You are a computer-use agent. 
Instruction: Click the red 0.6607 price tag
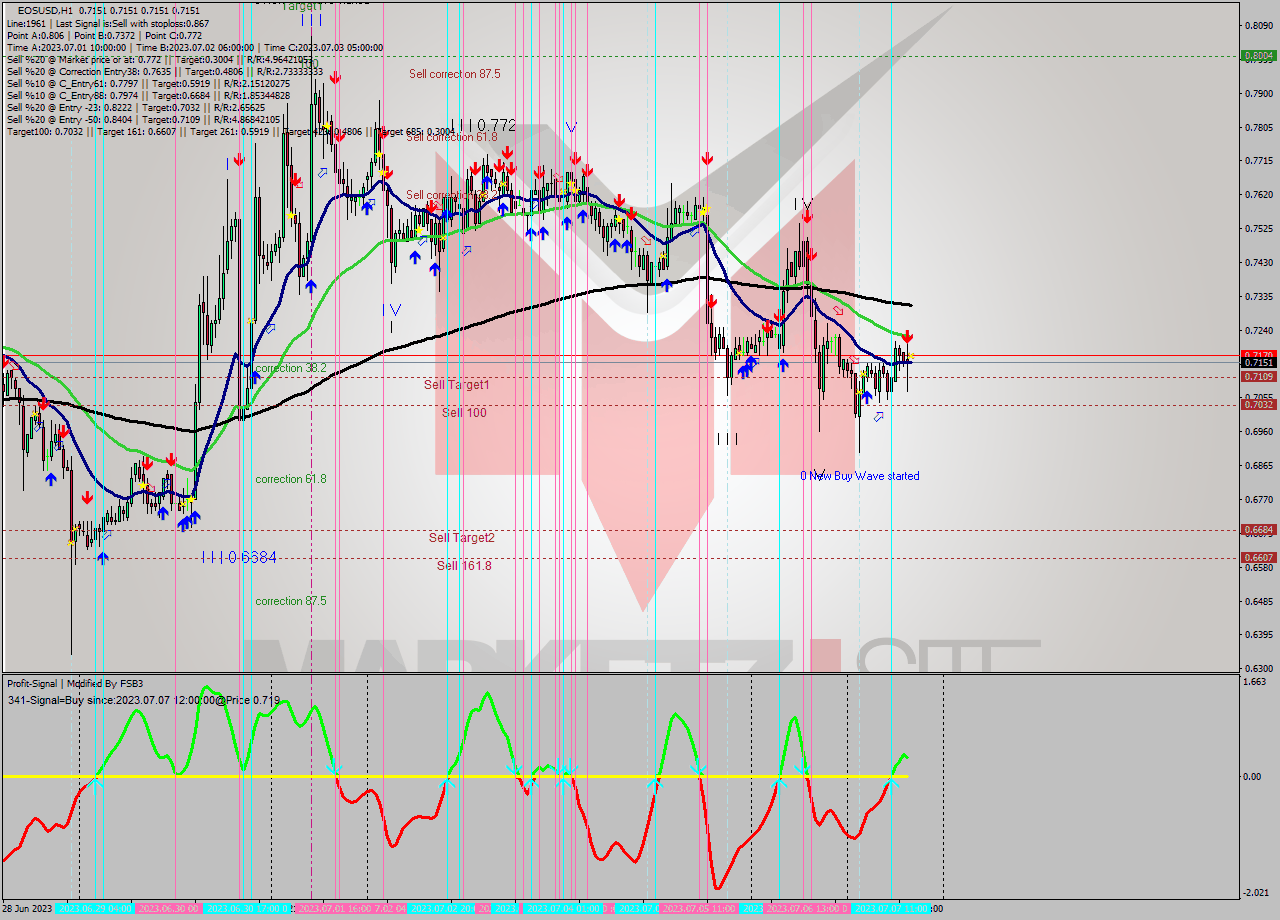pos(1257,558)
